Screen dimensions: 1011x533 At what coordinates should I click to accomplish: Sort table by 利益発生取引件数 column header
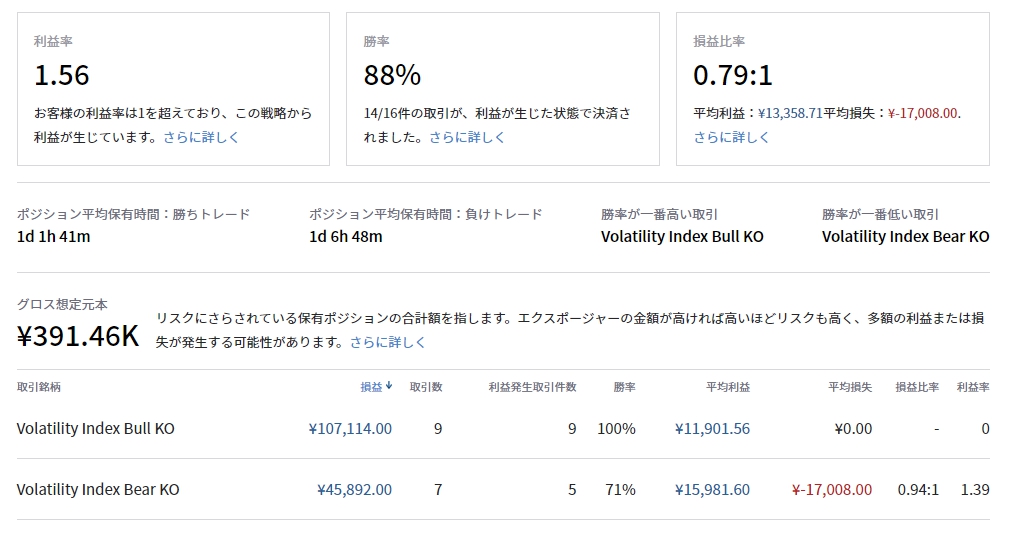tap(532, 387)
